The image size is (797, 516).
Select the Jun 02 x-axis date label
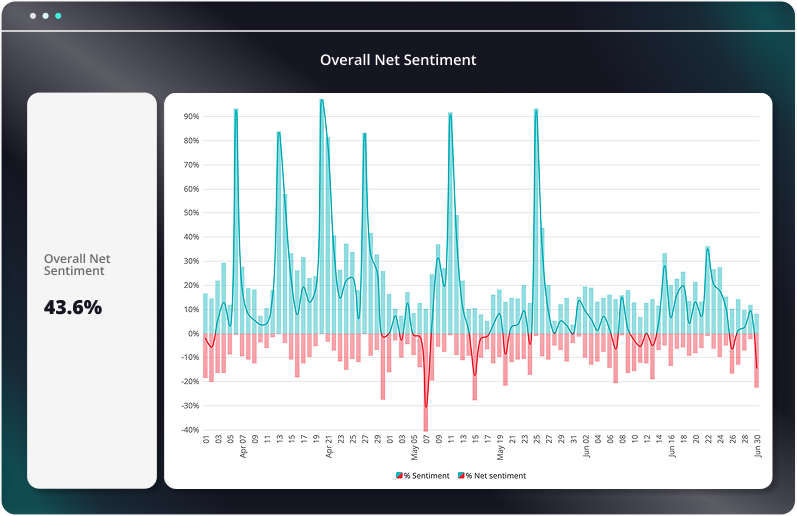tap(586, 448)
